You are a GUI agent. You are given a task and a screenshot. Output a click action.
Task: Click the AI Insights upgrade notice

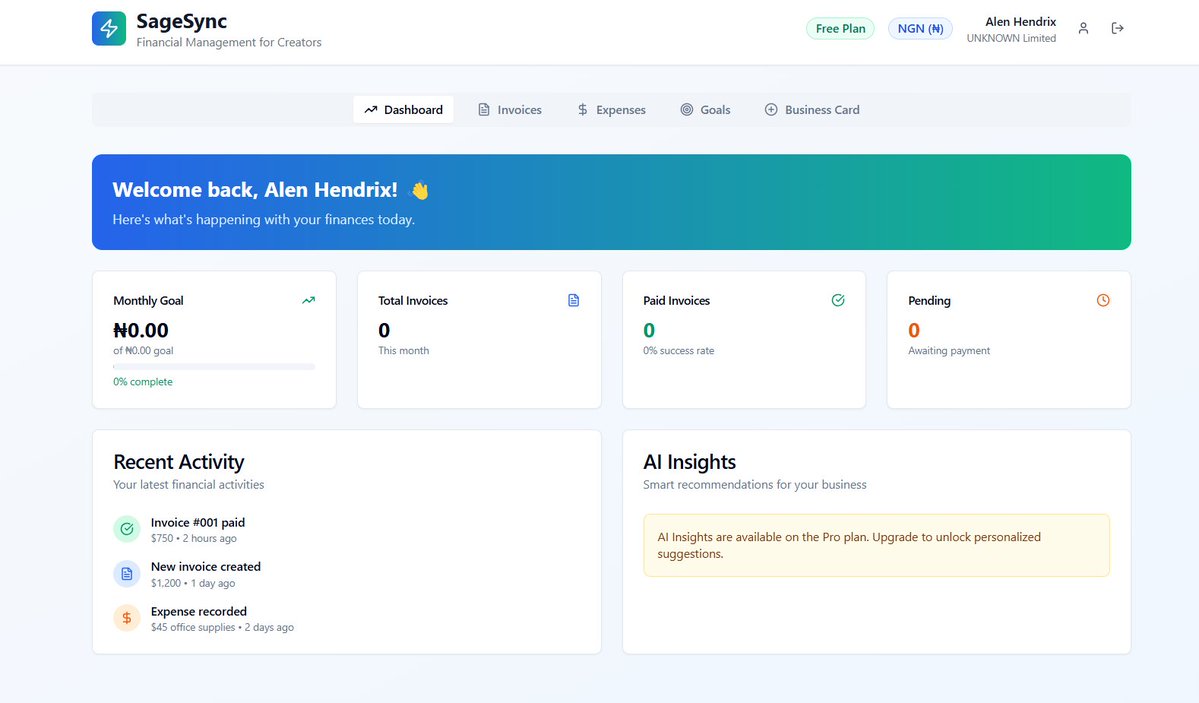click(876, 546)
